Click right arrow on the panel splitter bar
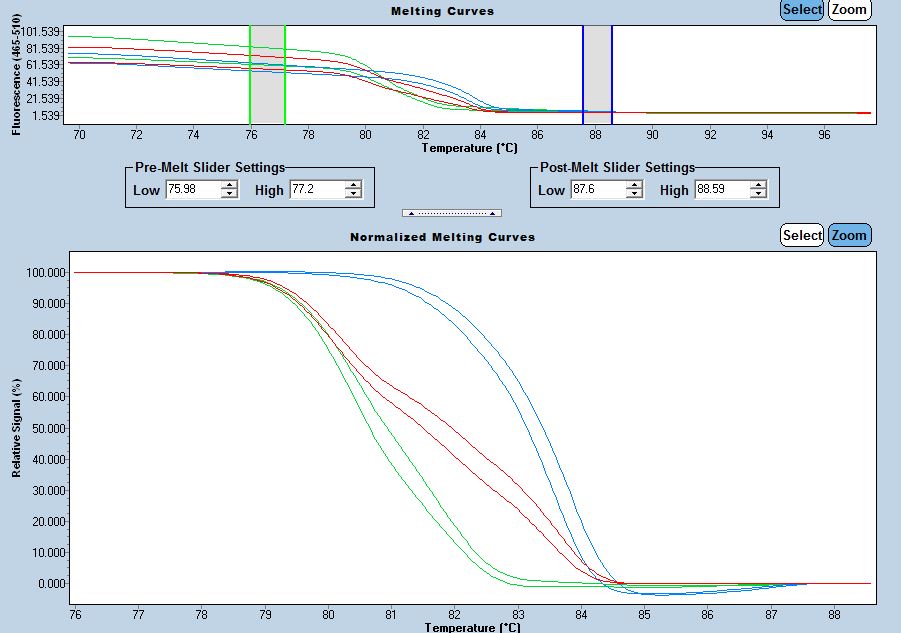The height and width of the screenshot is (633, 901). 492,213
